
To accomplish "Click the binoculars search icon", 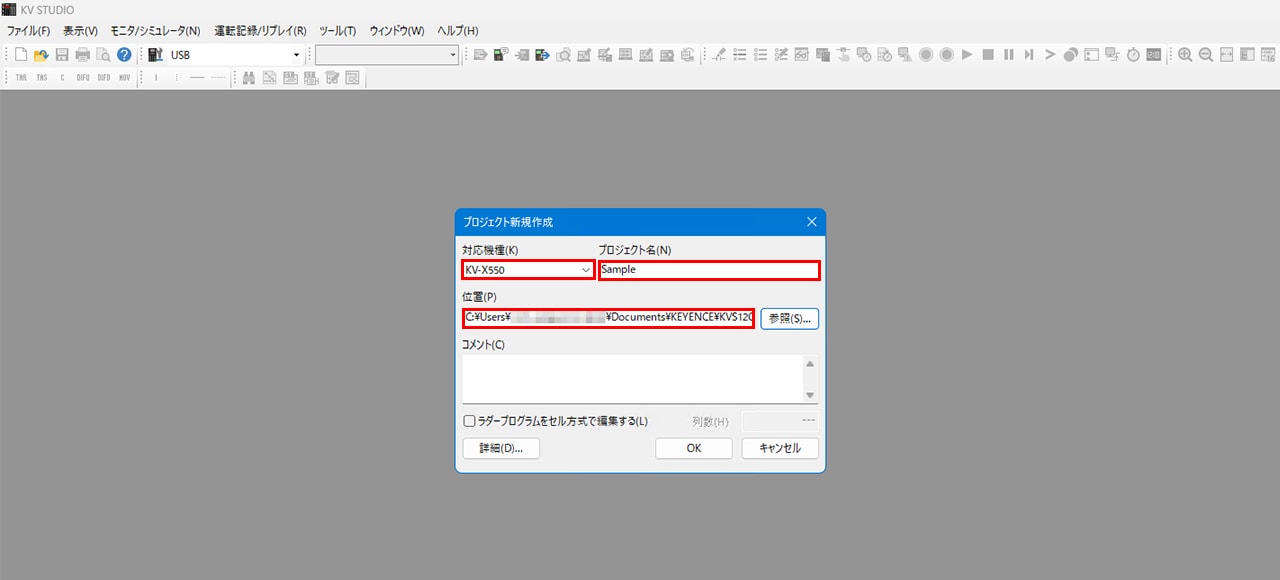I will [248, 77].
